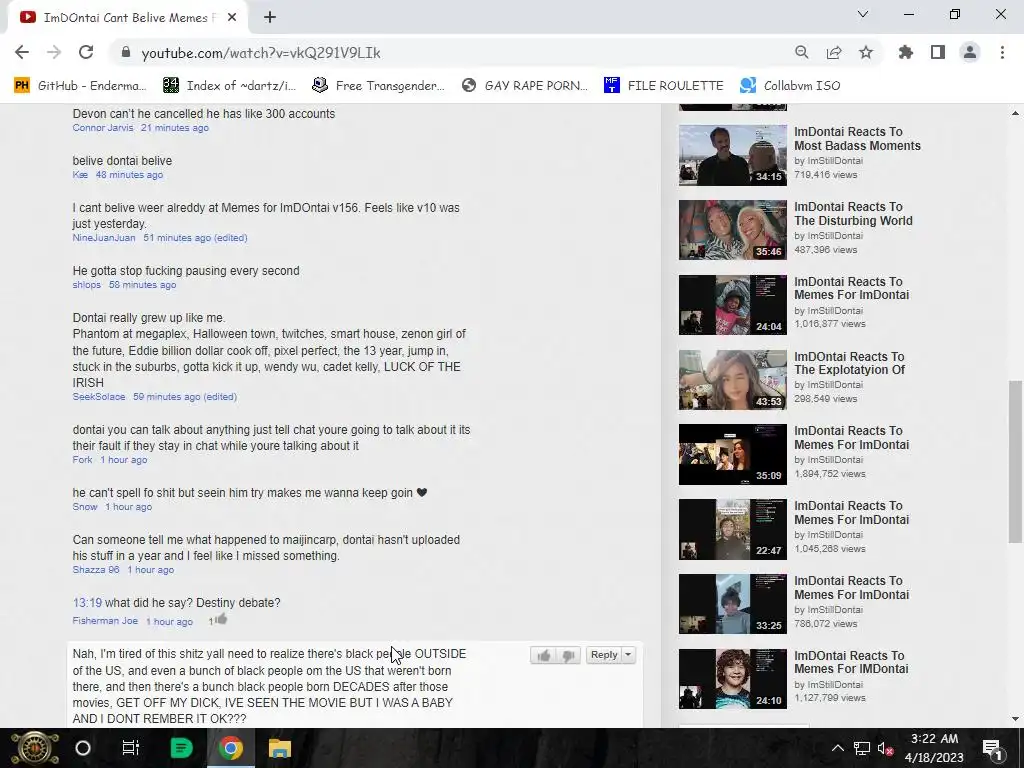Show hidden system tray icons
1024x768 pixels.
(x=837, y=748)
